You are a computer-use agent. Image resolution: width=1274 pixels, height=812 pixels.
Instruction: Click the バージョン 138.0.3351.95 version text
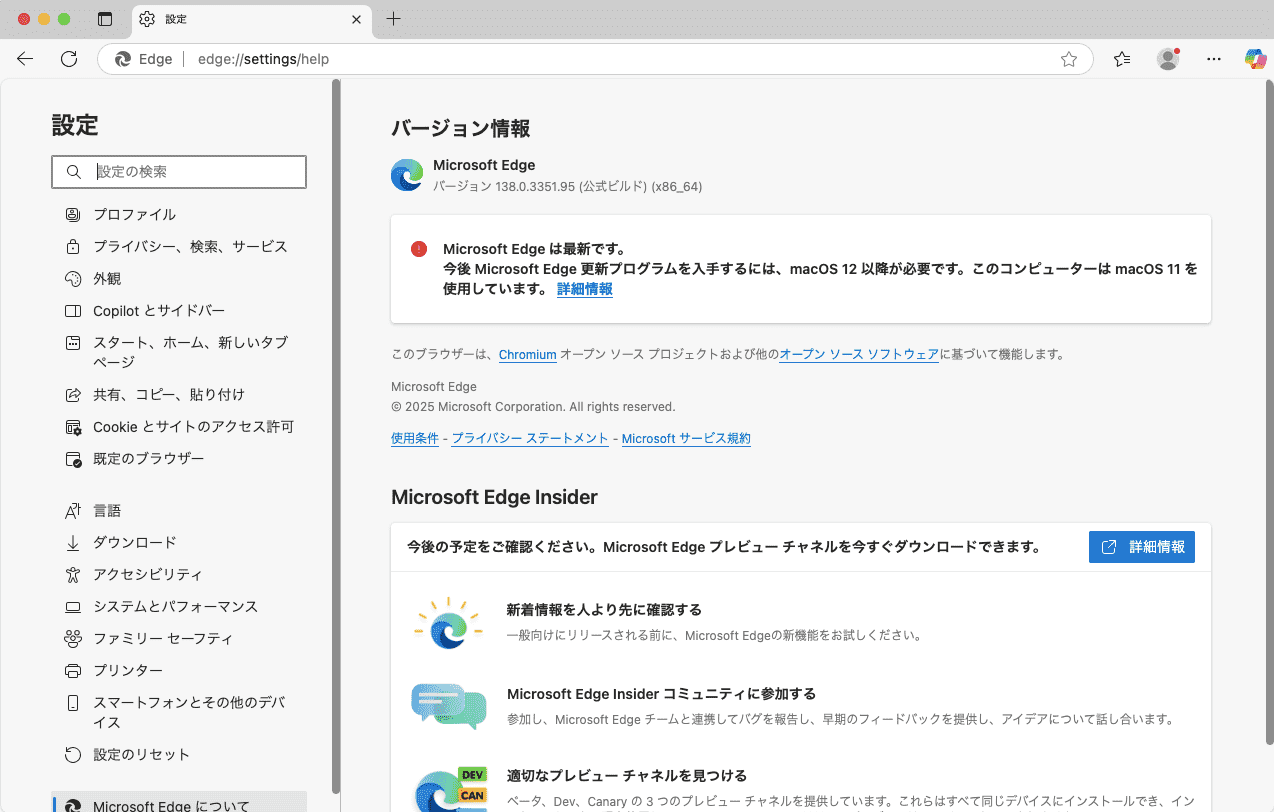[567, 186]
